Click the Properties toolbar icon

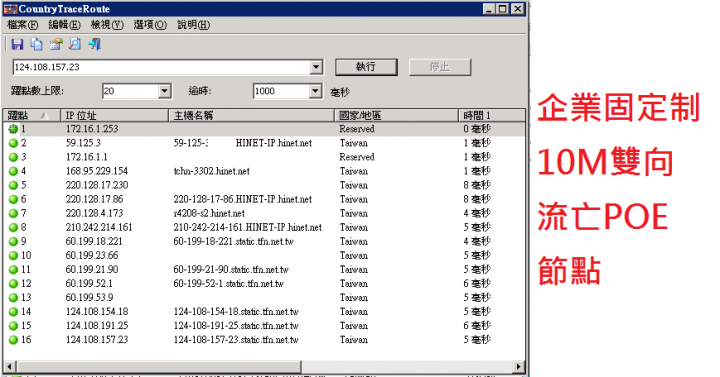(56, 44)
